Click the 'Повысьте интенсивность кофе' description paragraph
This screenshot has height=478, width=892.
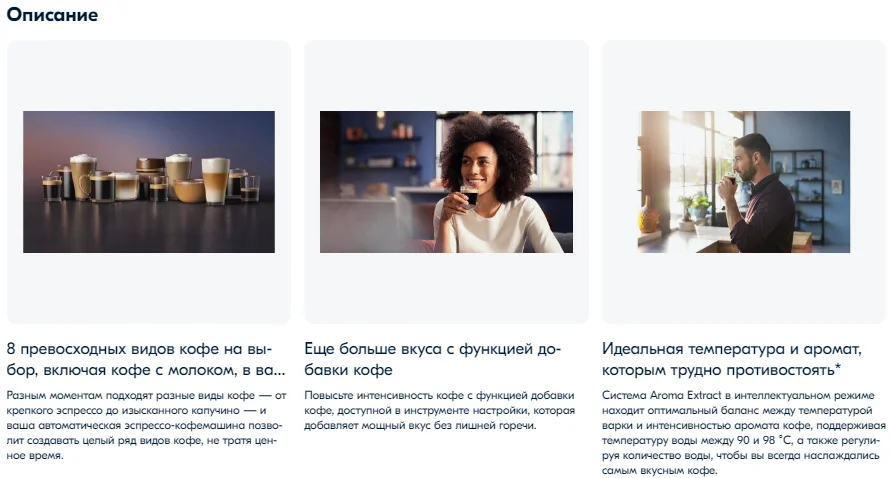[x=439, y=410]
